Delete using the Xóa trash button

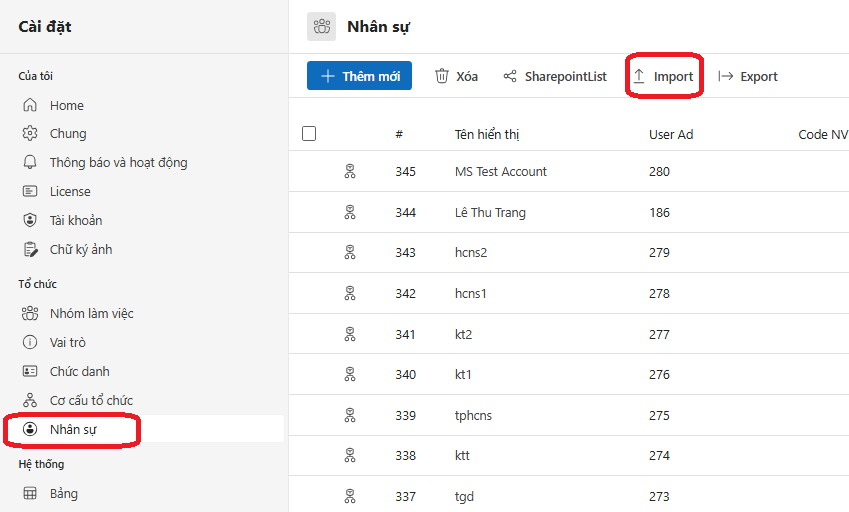tap(456, 76)
